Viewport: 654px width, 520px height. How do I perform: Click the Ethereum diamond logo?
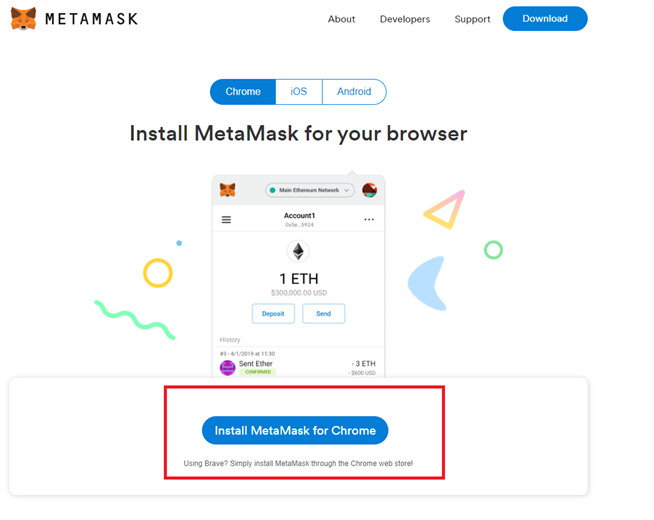tap(297, 251)
